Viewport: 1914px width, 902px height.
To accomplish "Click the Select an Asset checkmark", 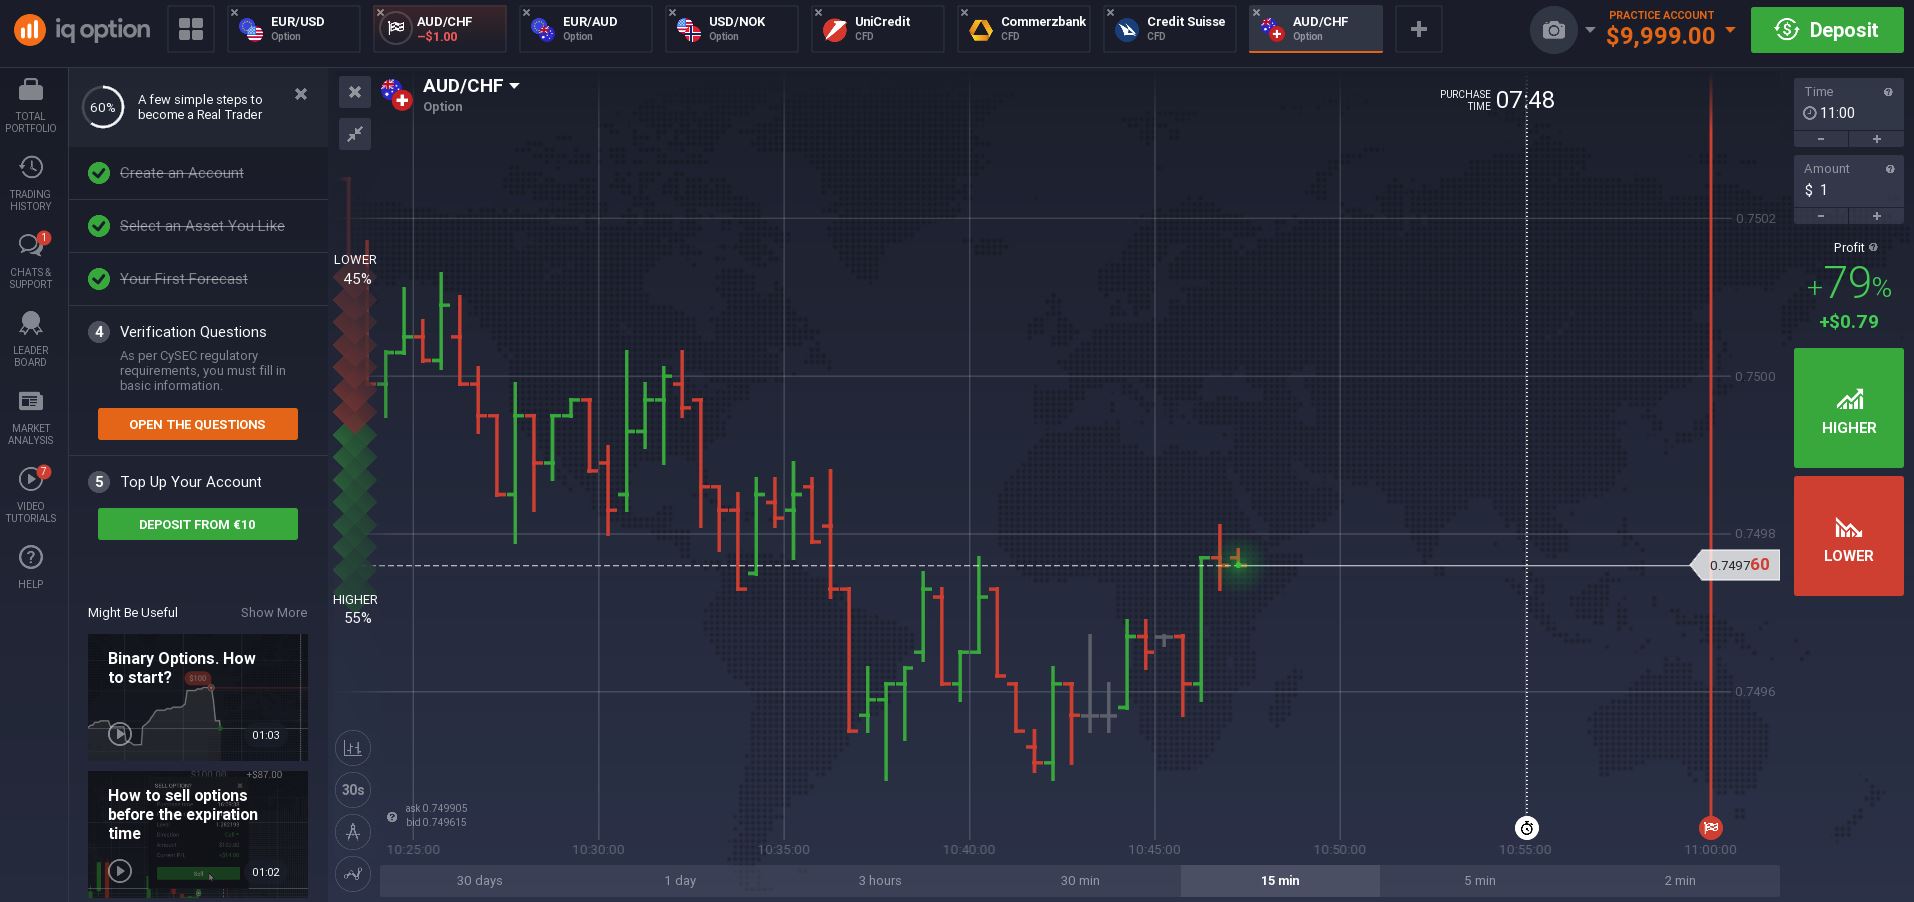I will click(x=99, y=226).
